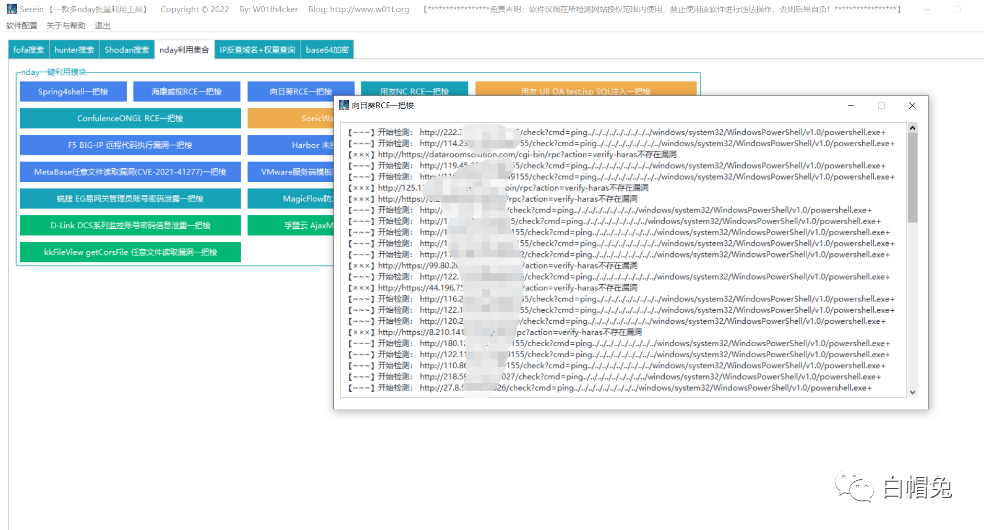The height and width of the screenshot is (530, 984).
Task: Click the 锐捷 EG易网关 密码泄露 button
Action: (130, 198)
